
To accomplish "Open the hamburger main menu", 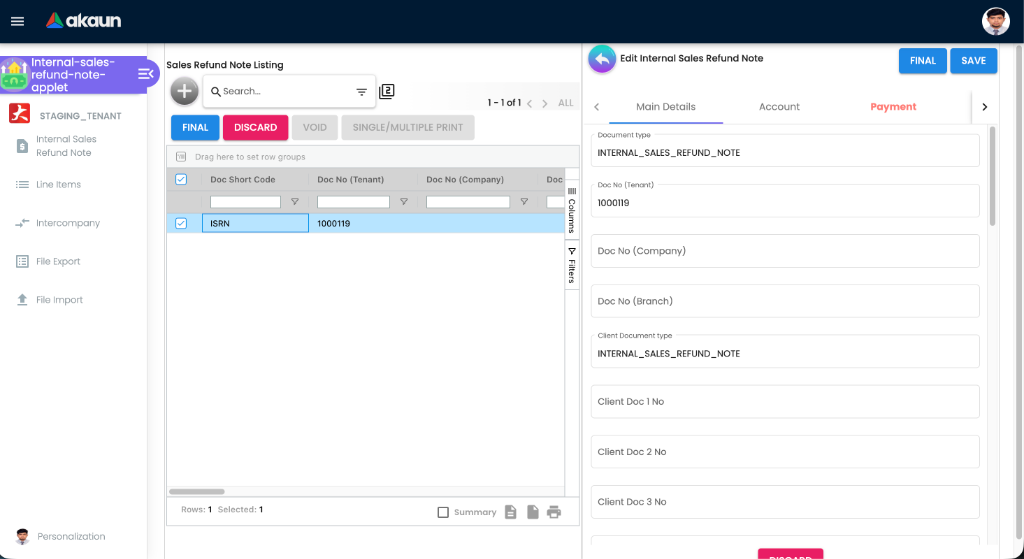I will (18, 21).
